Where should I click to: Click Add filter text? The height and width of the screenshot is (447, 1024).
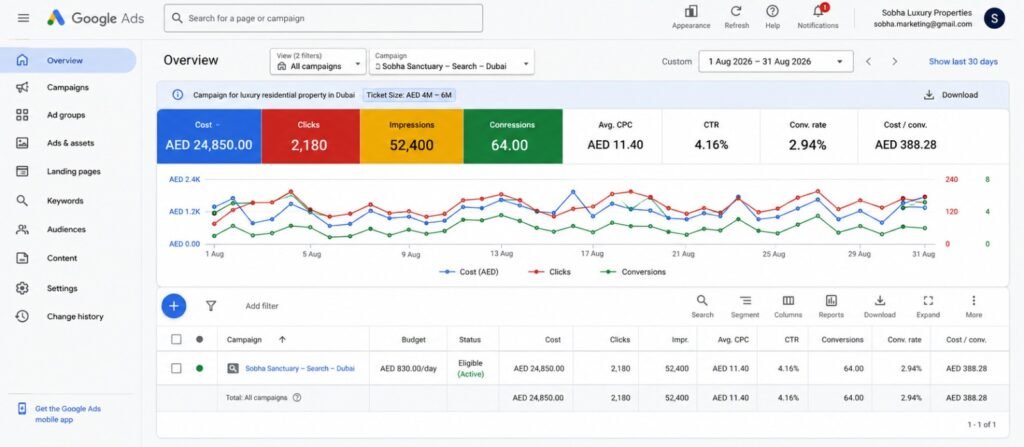coord(262,306)
